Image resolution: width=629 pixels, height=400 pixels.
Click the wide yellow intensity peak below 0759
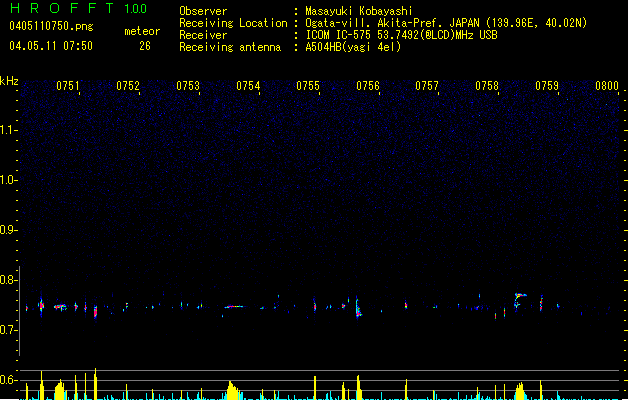[520, 391]
